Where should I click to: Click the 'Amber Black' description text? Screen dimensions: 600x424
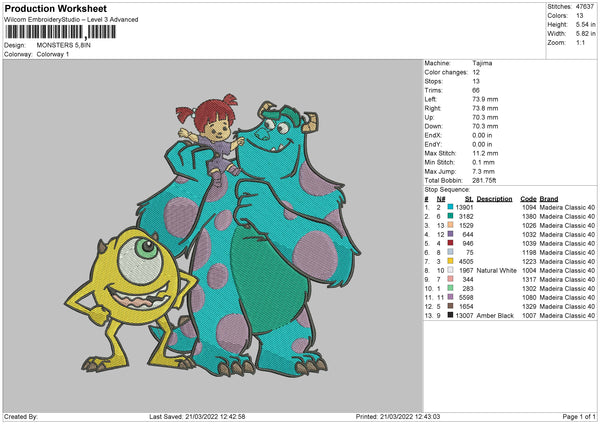point(495,315)
